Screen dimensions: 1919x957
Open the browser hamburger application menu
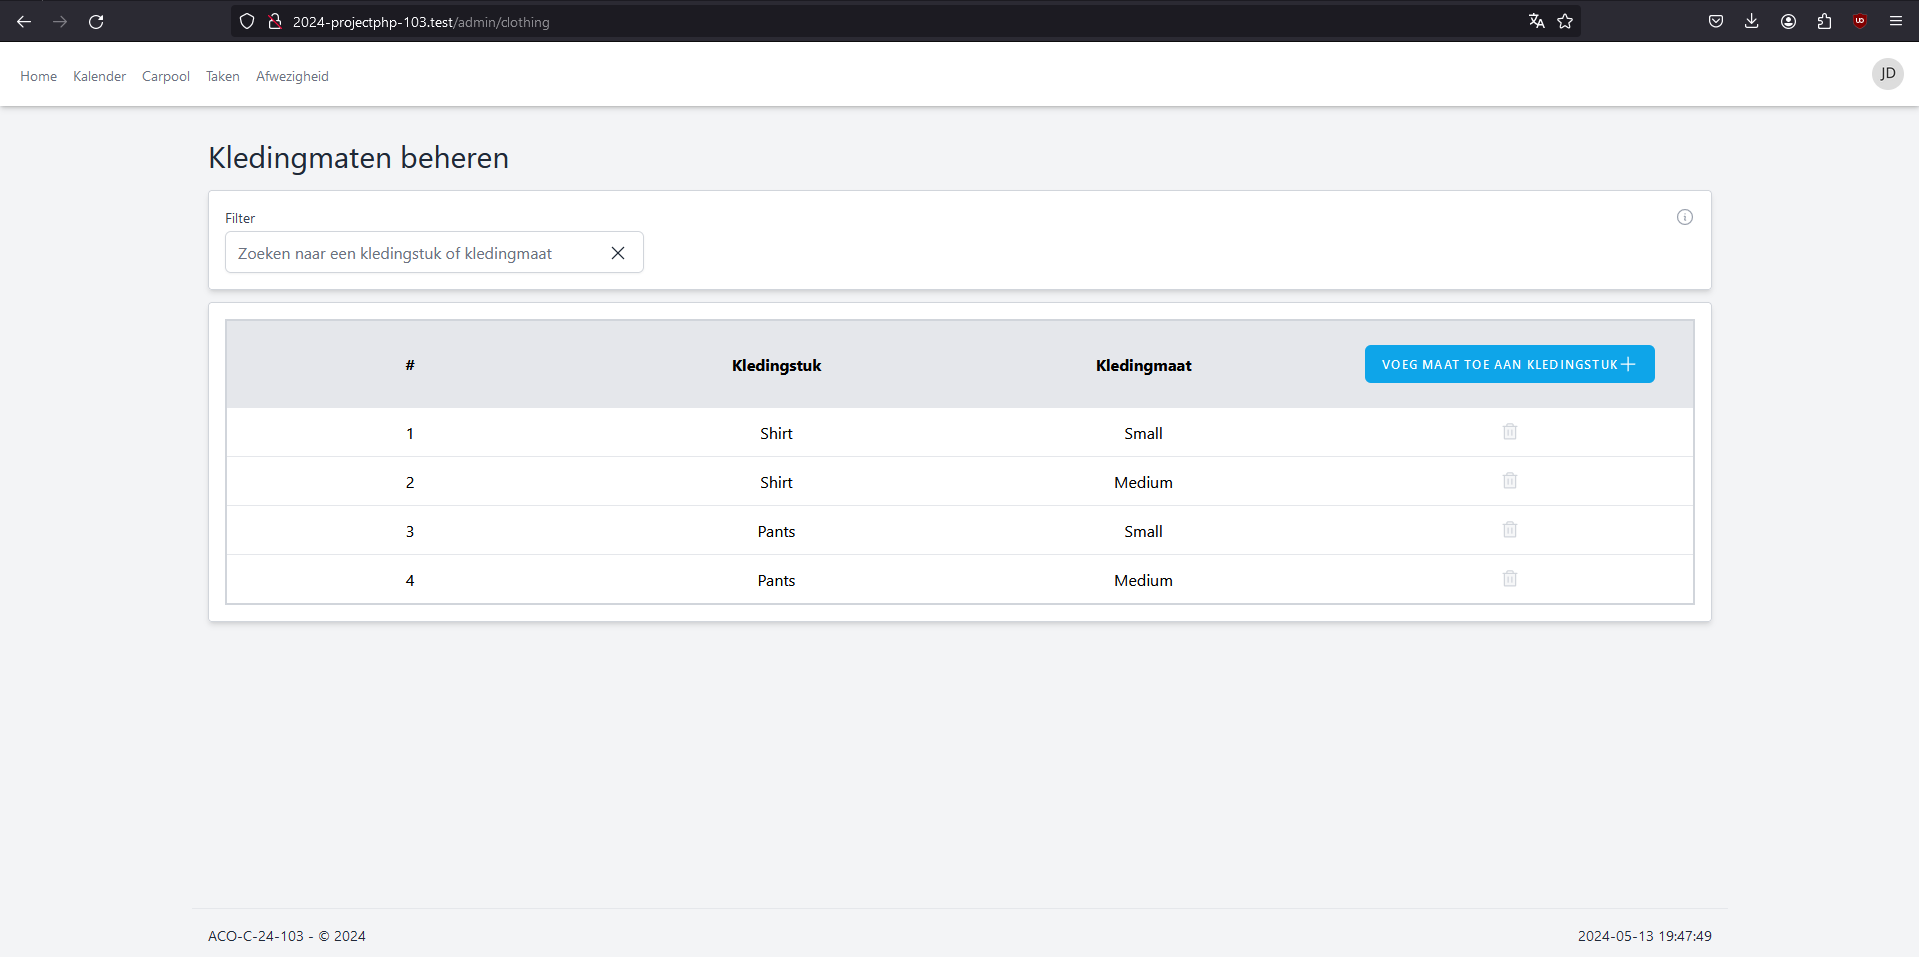coord(1895,21)
